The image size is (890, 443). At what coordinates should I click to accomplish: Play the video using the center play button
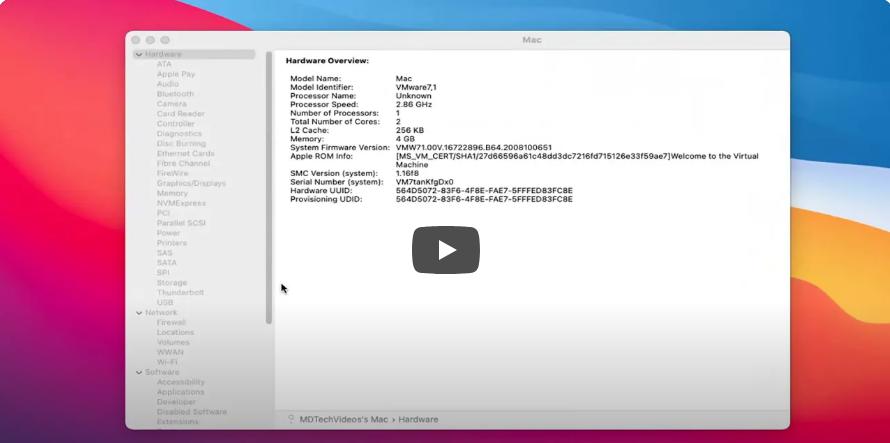(446, 250)
